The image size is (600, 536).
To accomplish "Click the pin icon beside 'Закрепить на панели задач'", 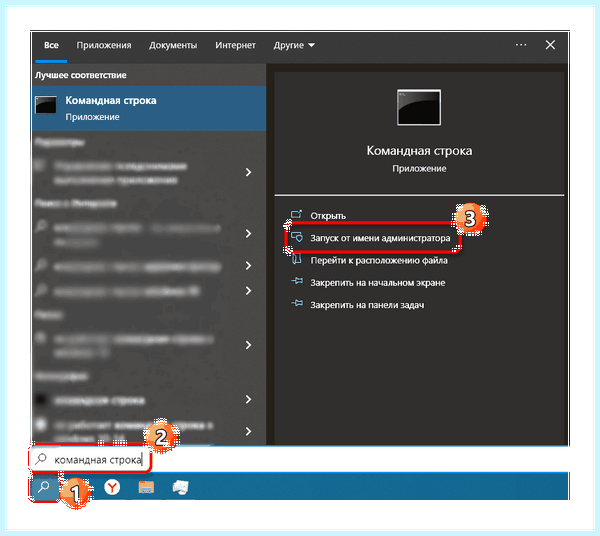I will click(x=297, y=304).
